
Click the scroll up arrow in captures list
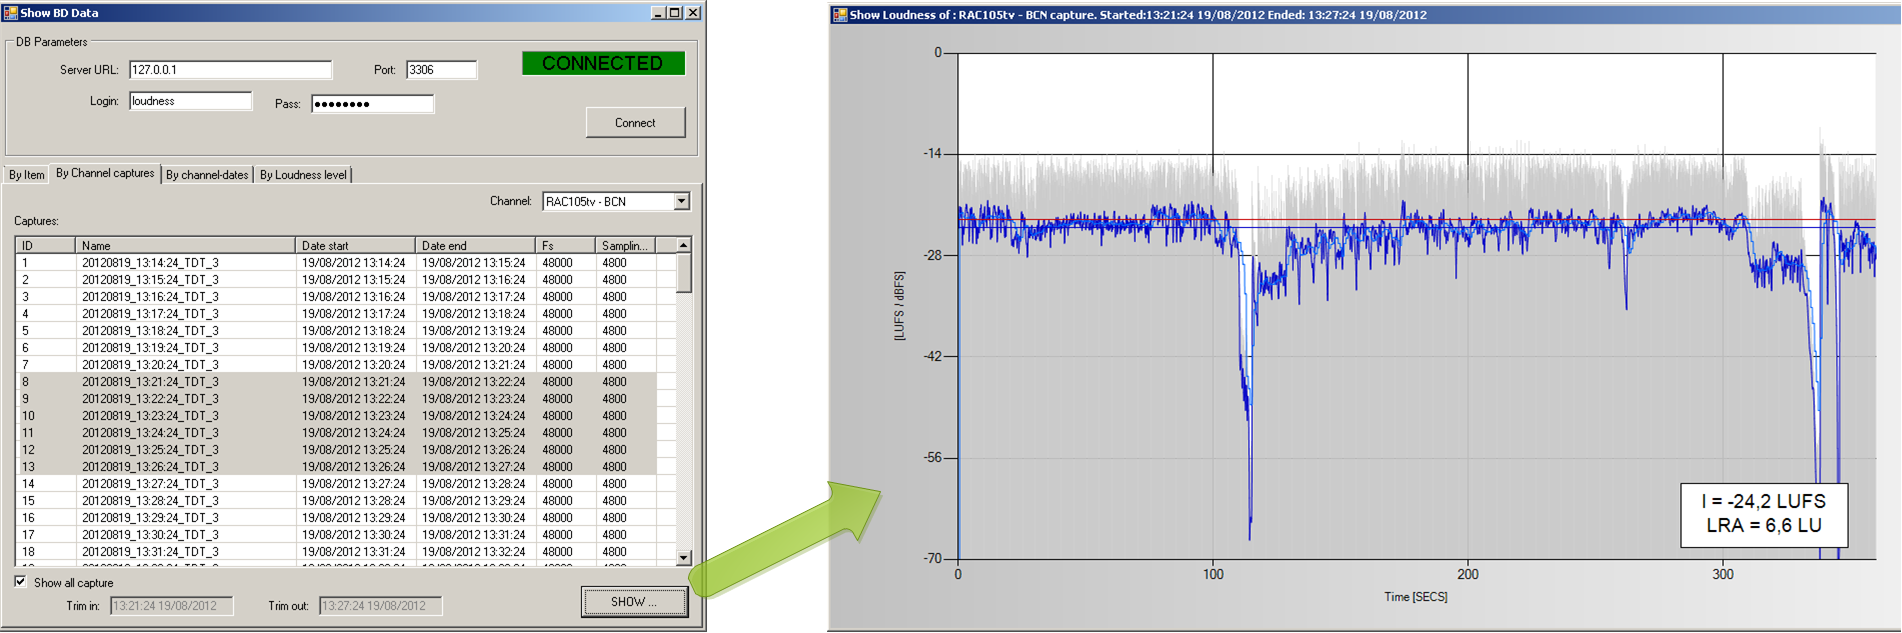684,245
